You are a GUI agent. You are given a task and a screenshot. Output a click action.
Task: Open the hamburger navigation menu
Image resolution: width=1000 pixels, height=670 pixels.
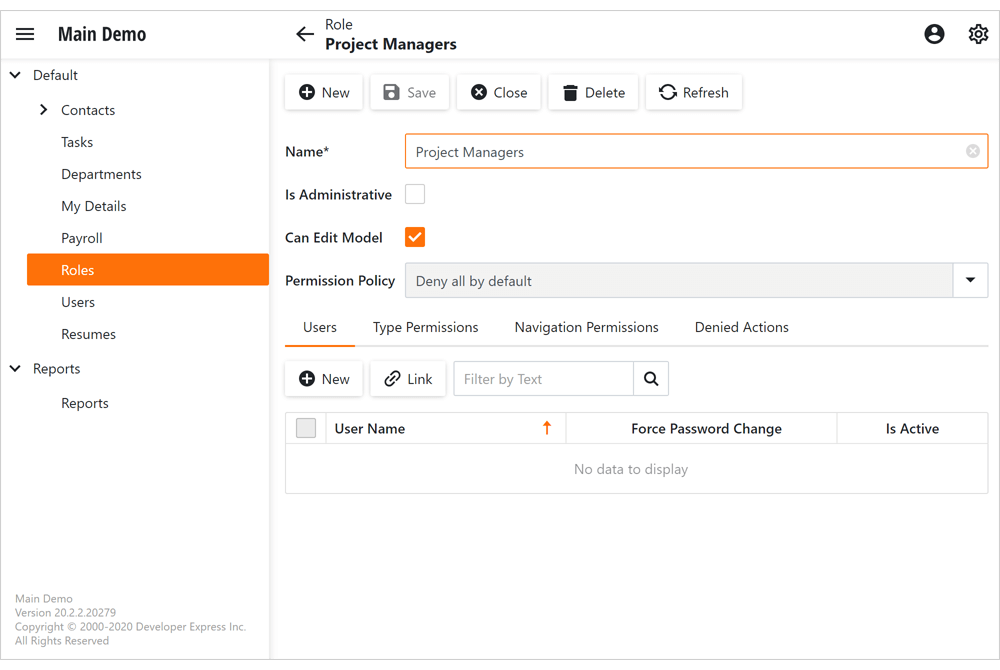tap(25, 33)
